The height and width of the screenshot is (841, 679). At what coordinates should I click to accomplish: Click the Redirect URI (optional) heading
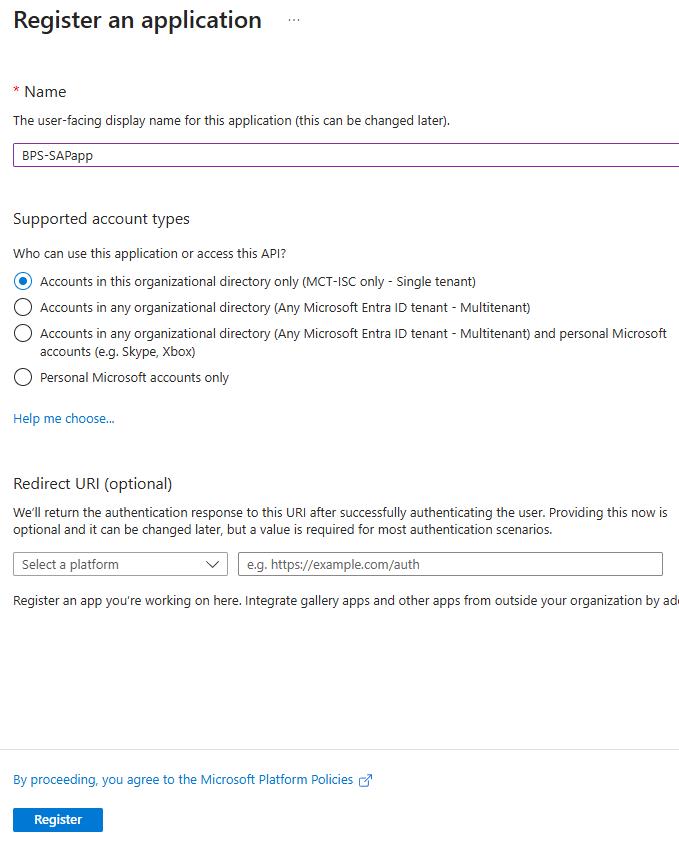click(x=93, y=484)
